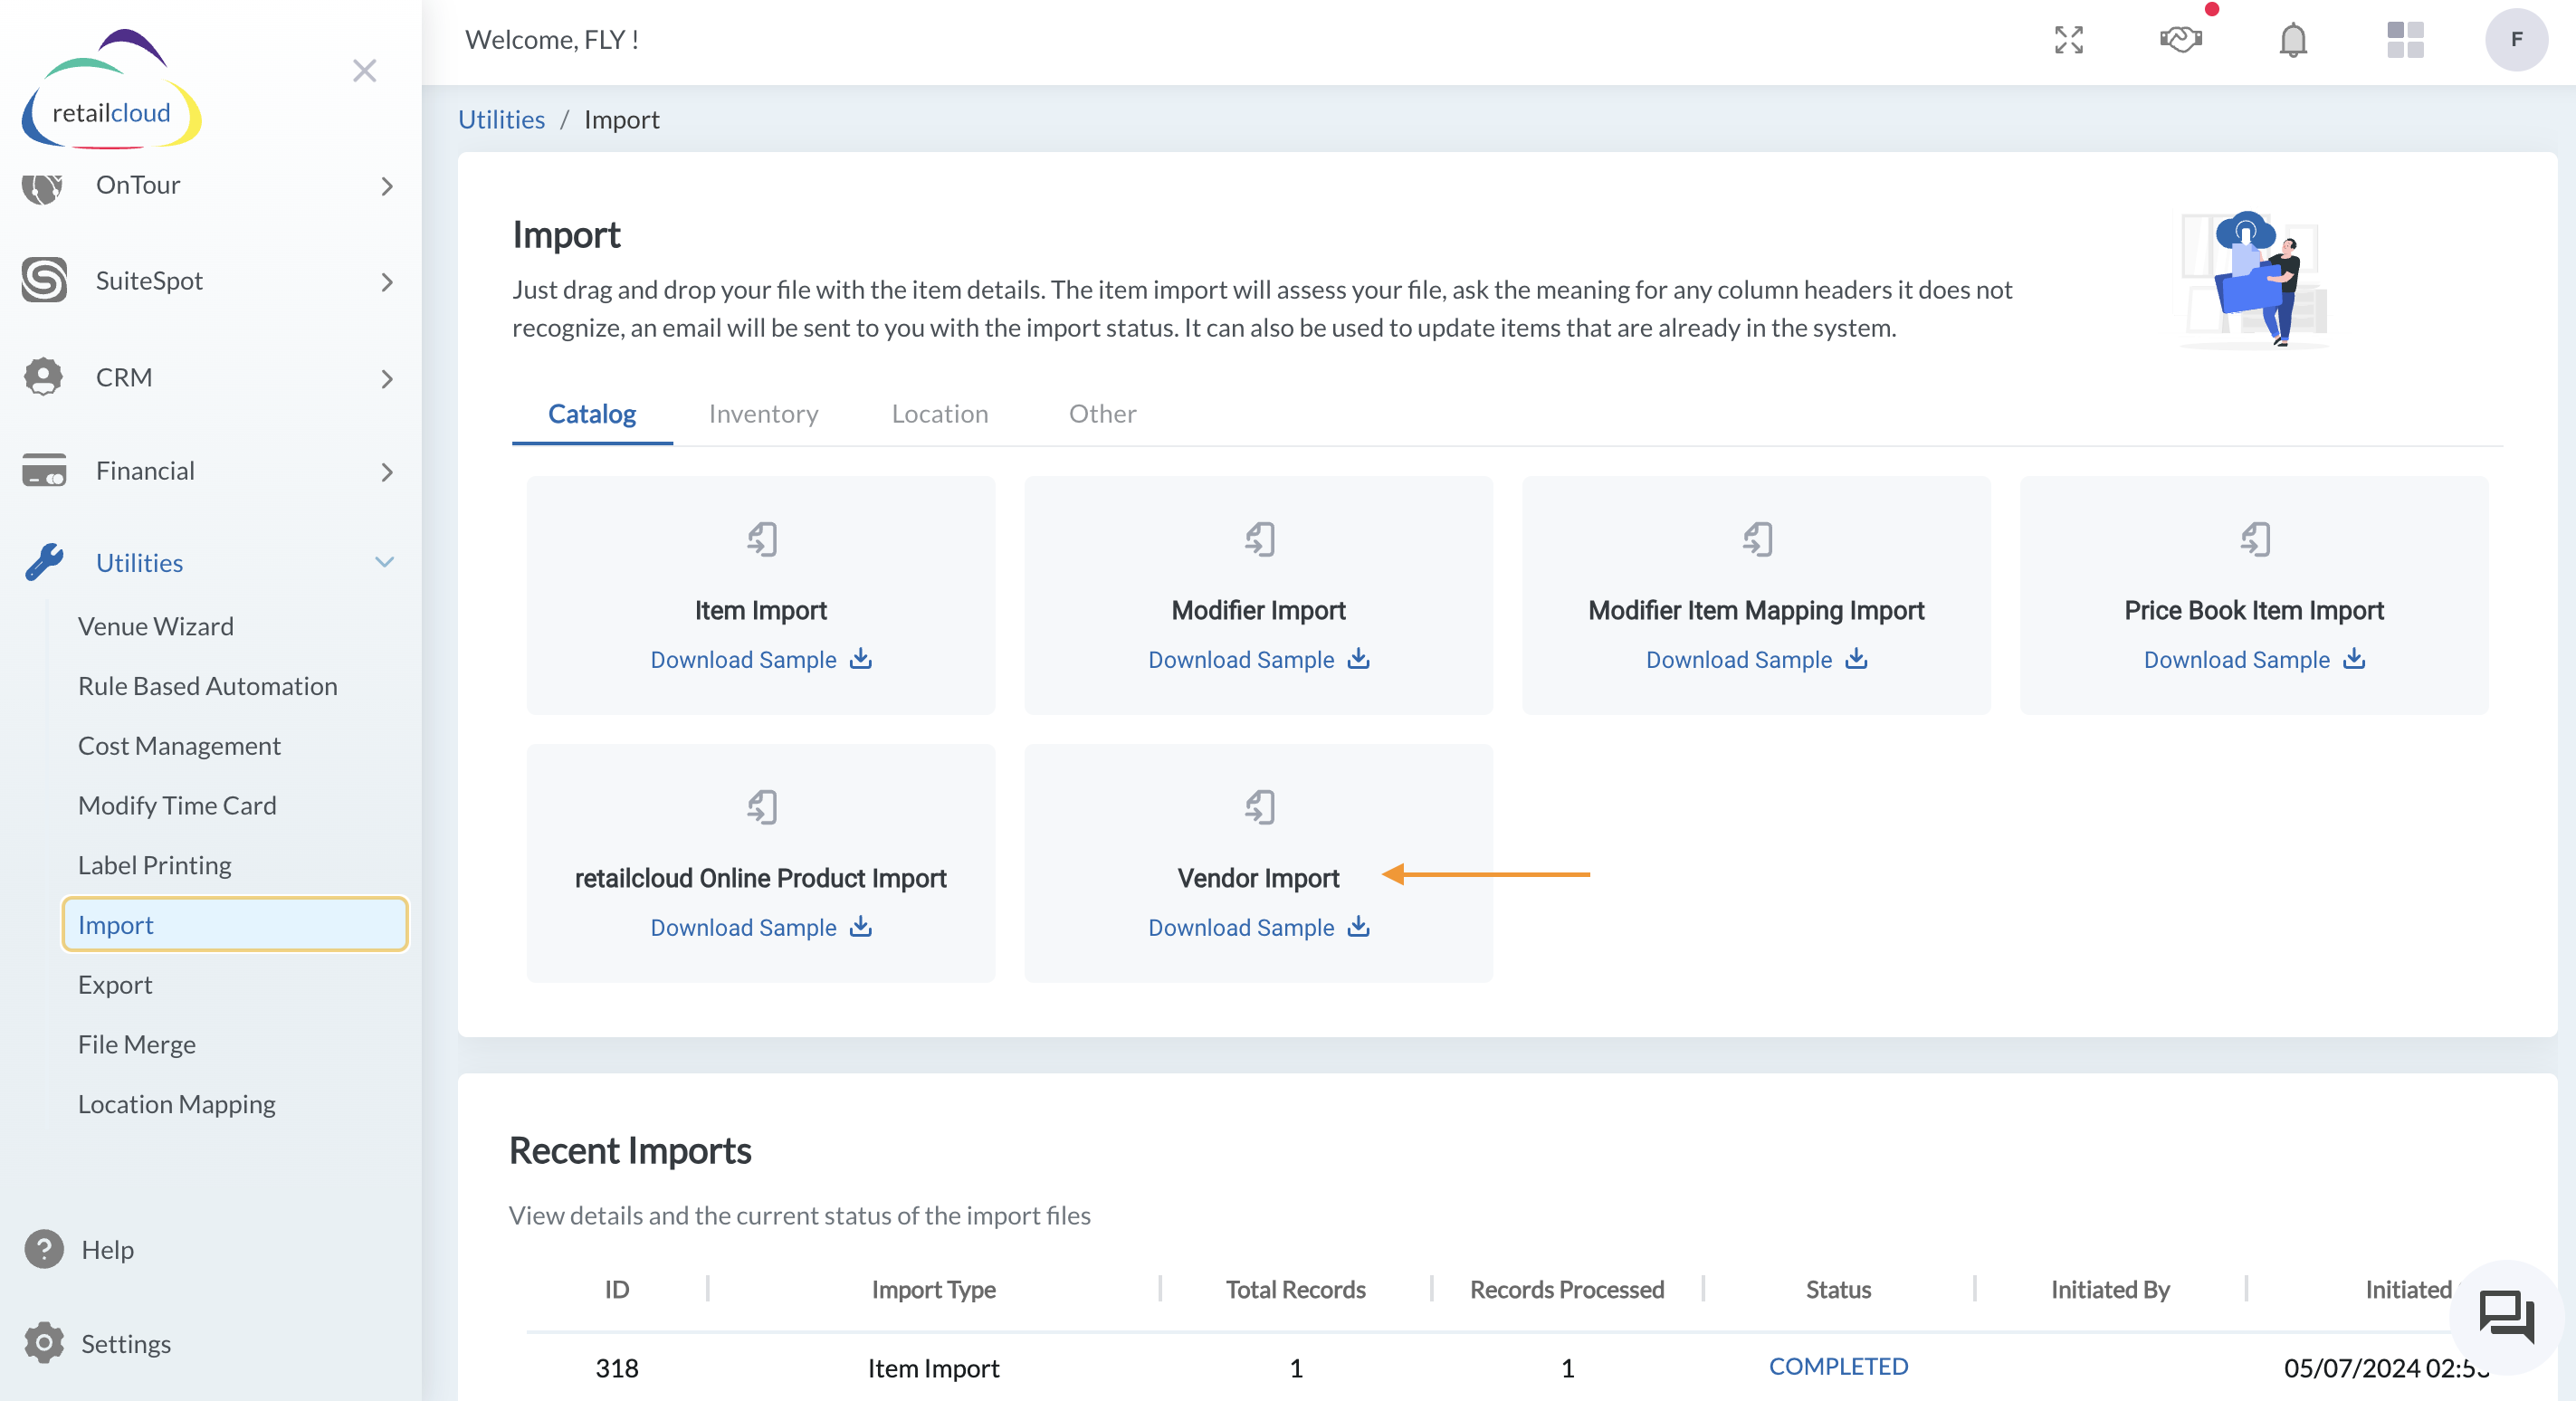Screen dimensions: 2576x1401
Task: Click download icon under Modifier Import
Action: tap(1359, 659)
